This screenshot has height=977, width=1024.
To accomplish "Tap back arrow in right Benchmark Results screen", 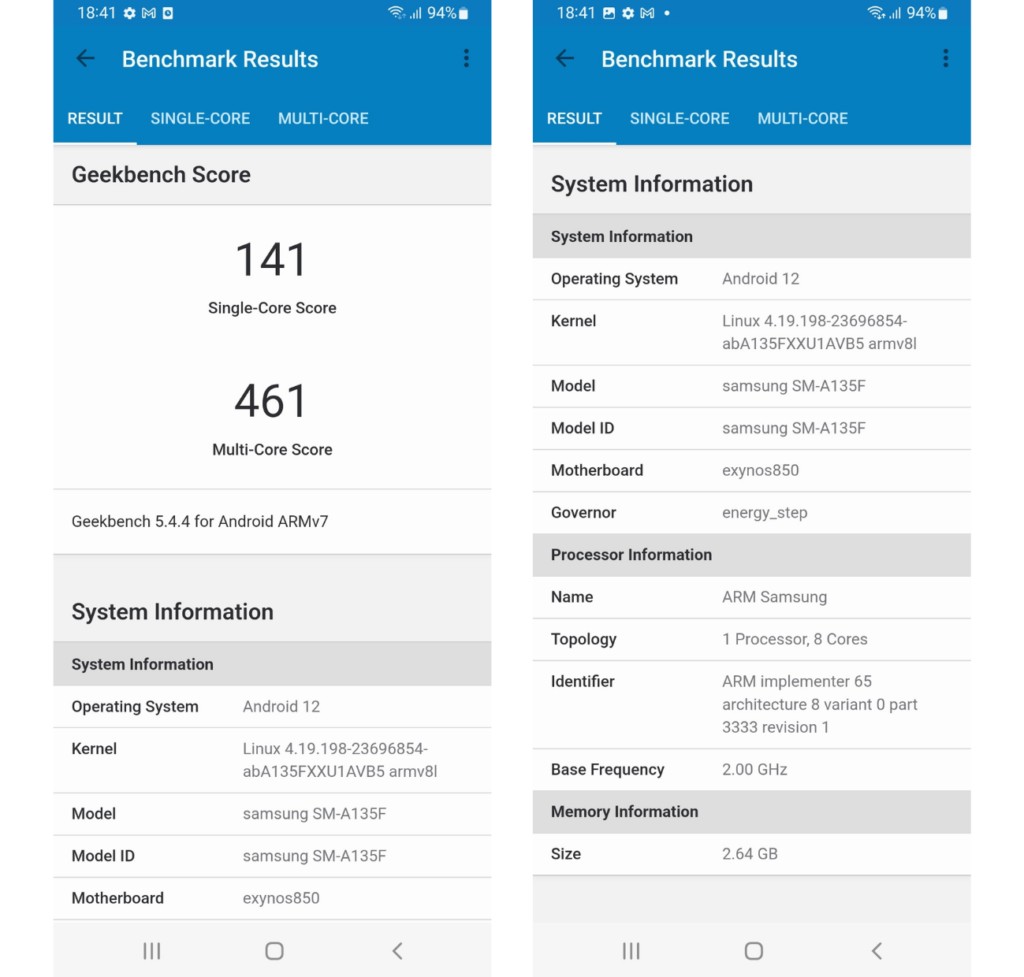I will [565, 59].
